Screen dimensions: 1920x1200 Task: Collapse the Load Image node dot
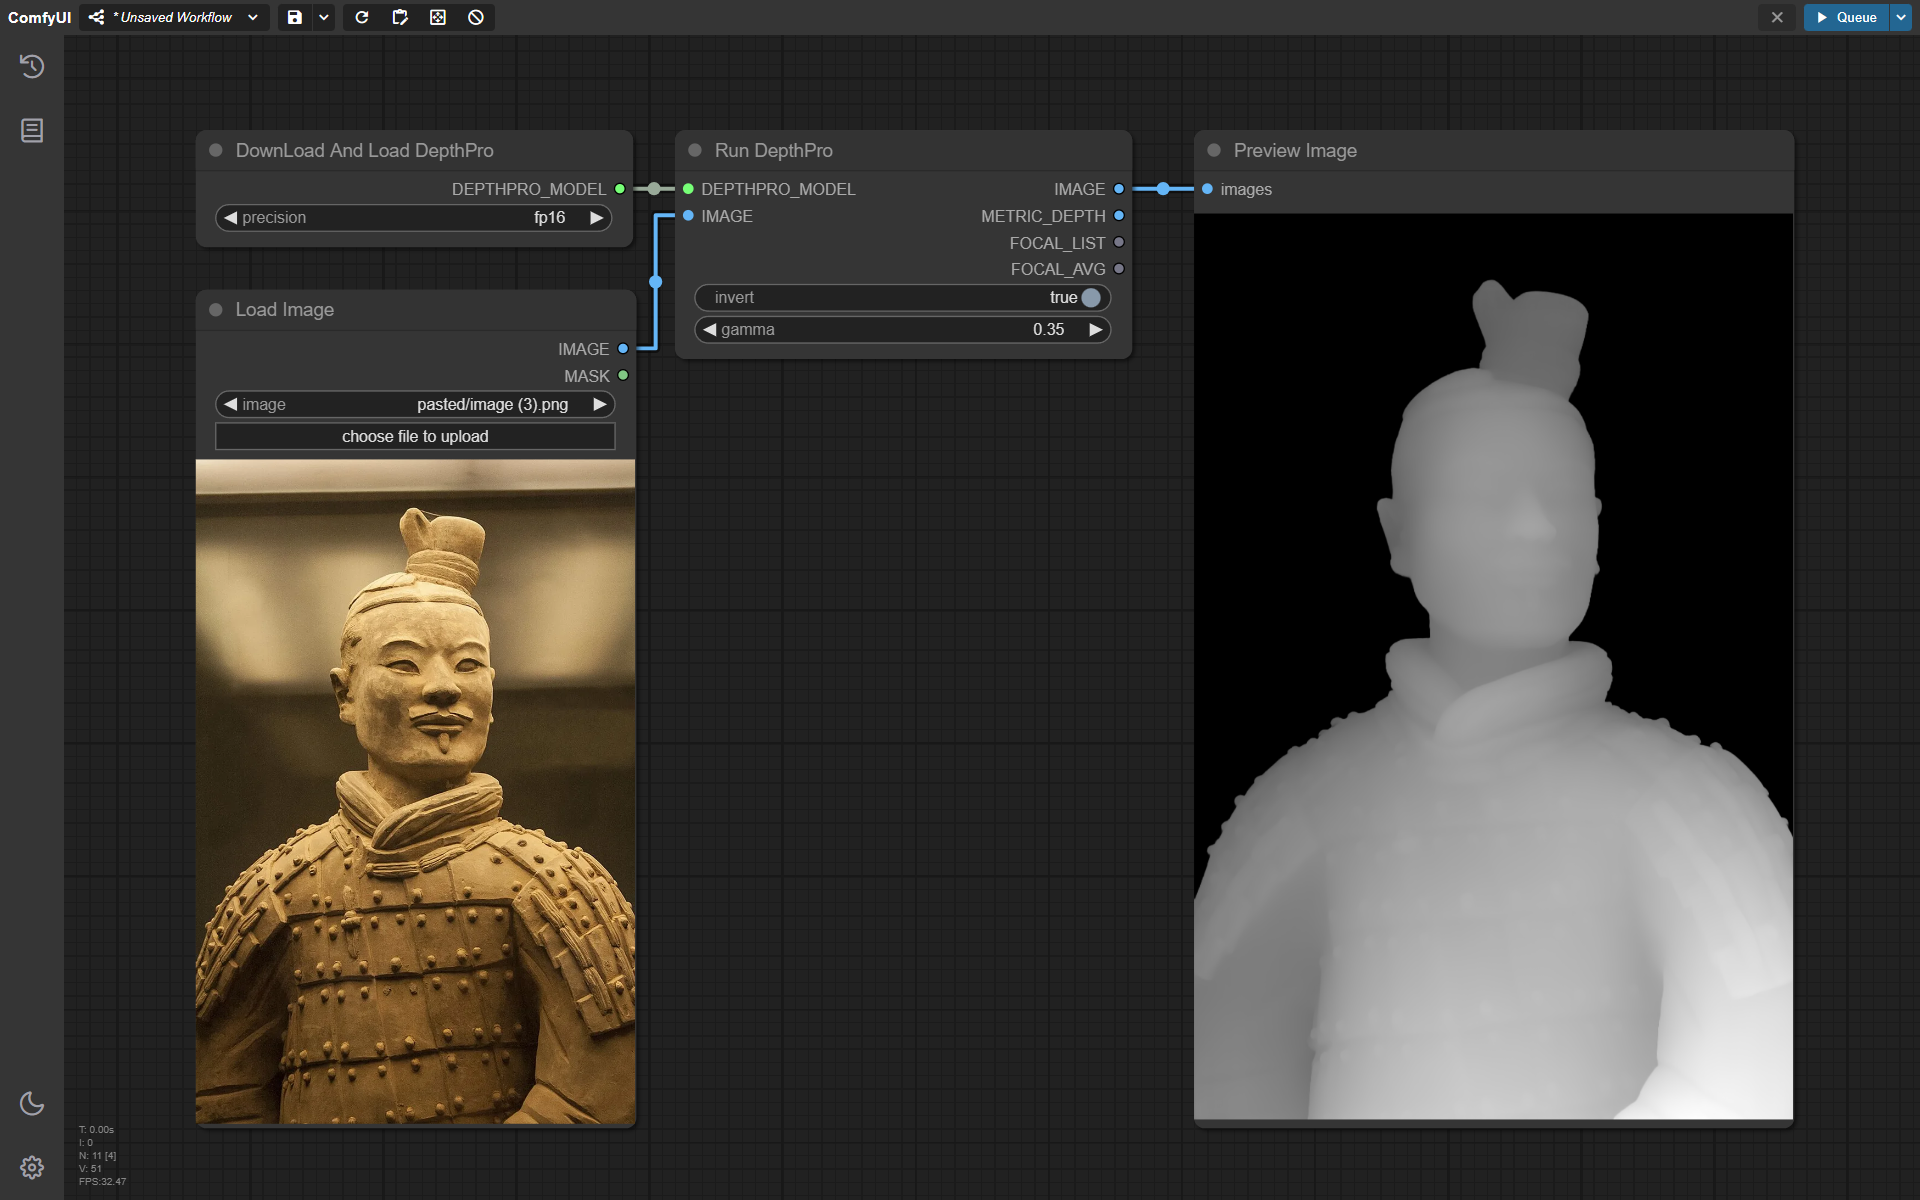click(216, 310)
